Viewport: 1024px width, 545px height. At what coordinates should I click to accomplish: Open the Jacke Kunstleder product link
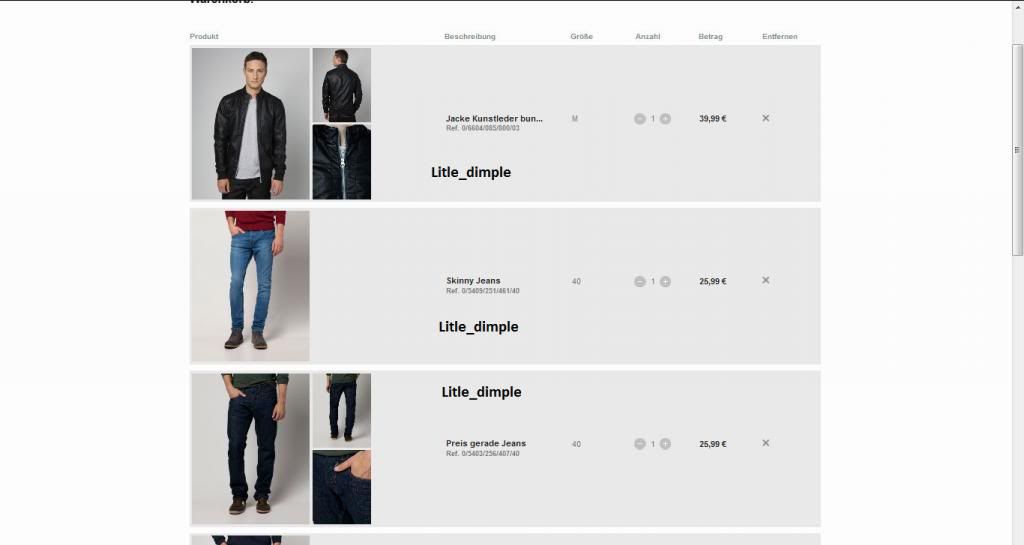pyautogui.click(x=494, y=119)
